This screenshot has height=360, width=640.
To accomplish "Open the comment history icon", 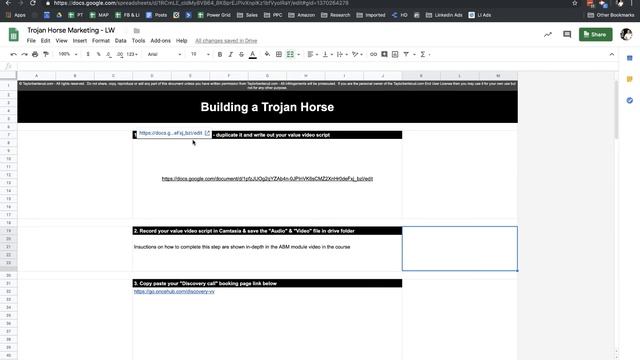I will click(x=567, y=35).
